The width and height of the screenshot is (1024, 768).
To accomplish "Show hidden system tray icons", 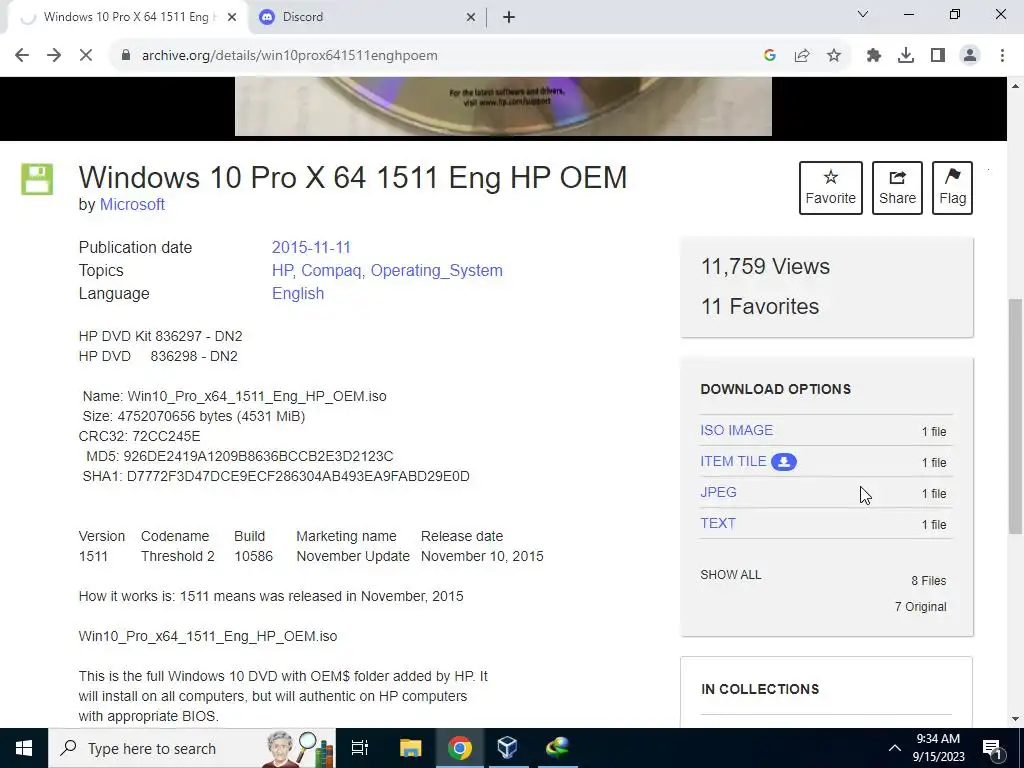I will [x=895, y=748].
